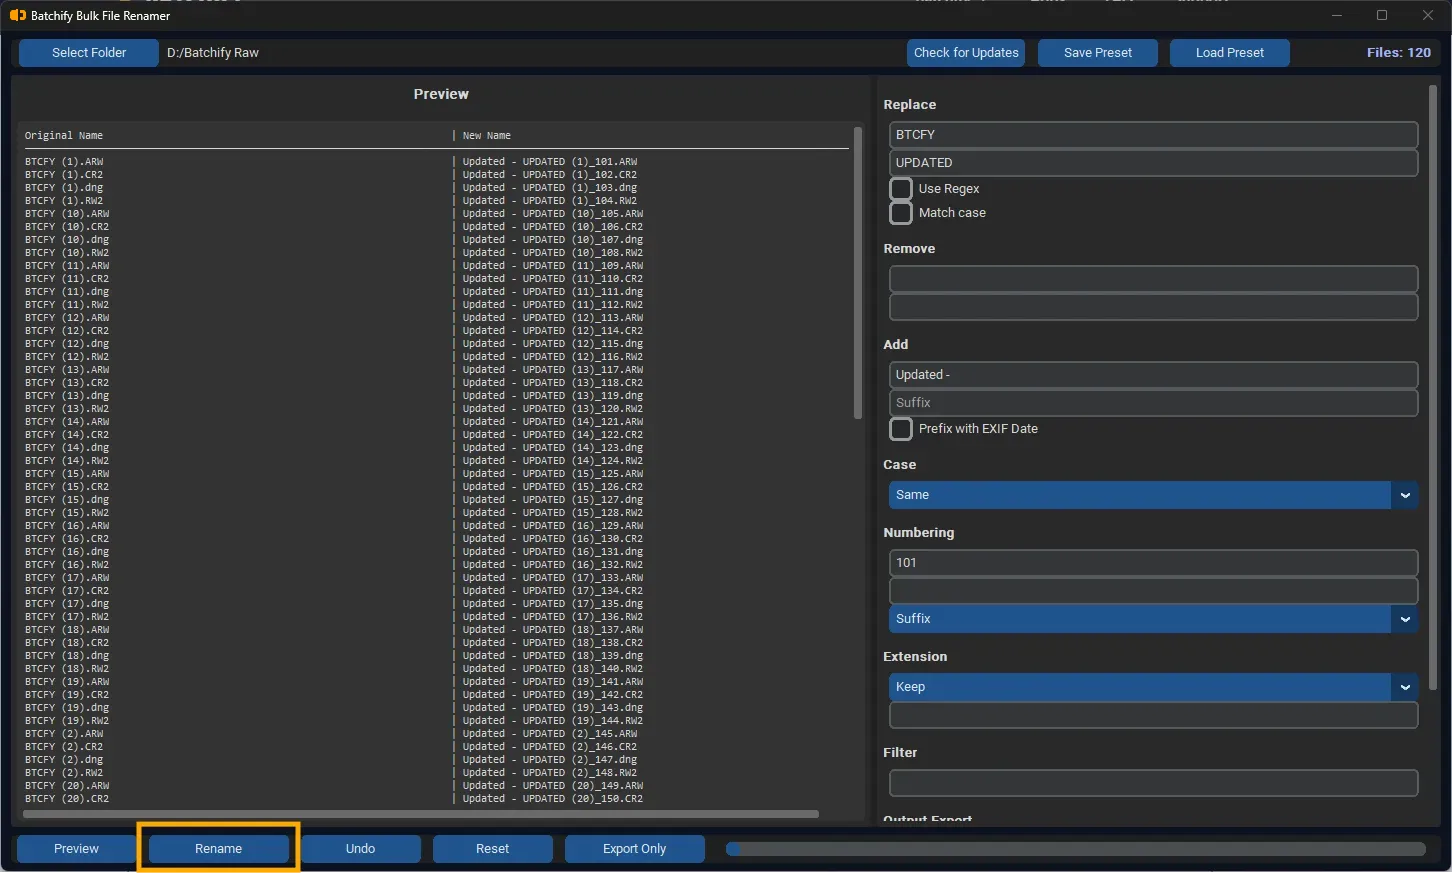Close the Batchify Bulk File Renamer window

point(1427,15)
